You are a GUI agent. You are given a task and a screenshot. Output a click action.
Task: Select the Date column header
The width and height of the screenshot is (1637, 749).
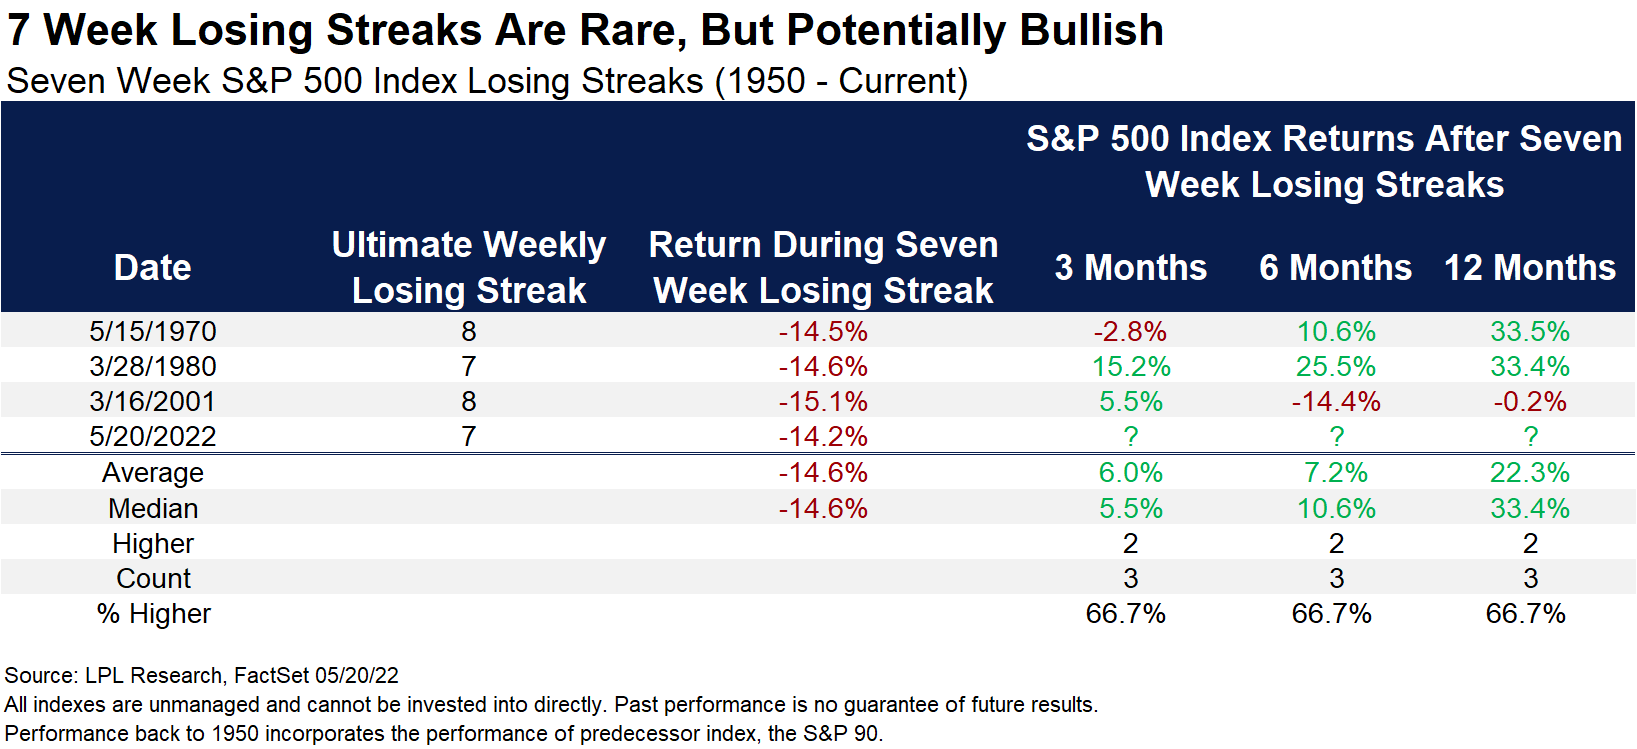152,268
